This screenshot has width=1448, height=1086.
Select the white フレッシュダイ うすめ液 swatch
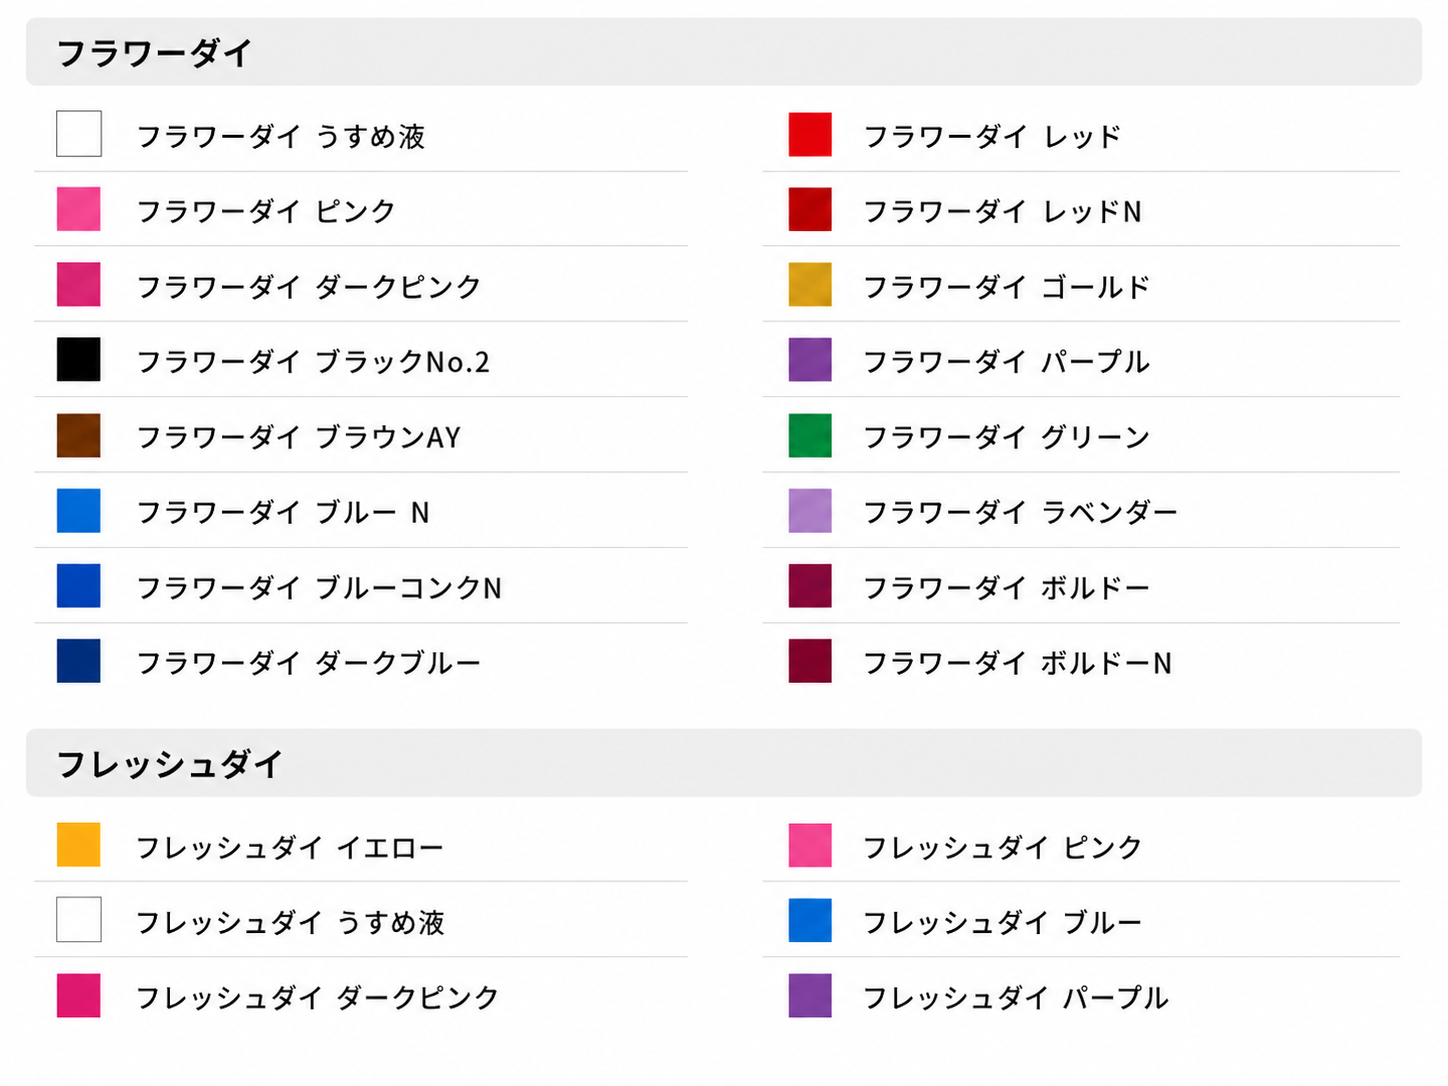pos(78,919)
